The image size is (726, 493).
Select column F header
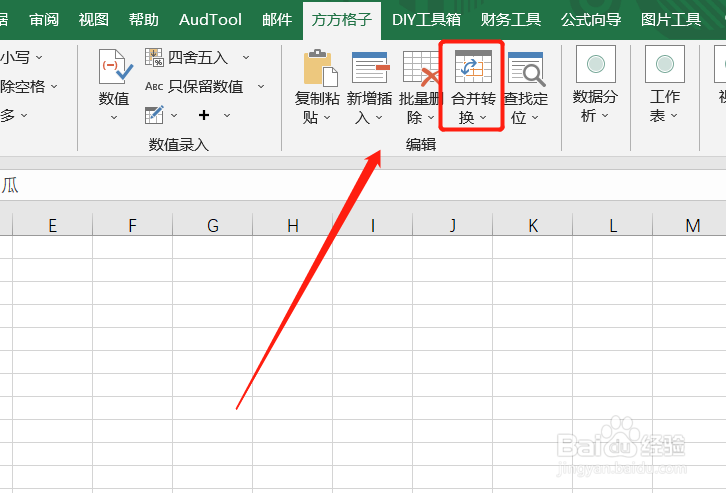[x=132, y=225]
